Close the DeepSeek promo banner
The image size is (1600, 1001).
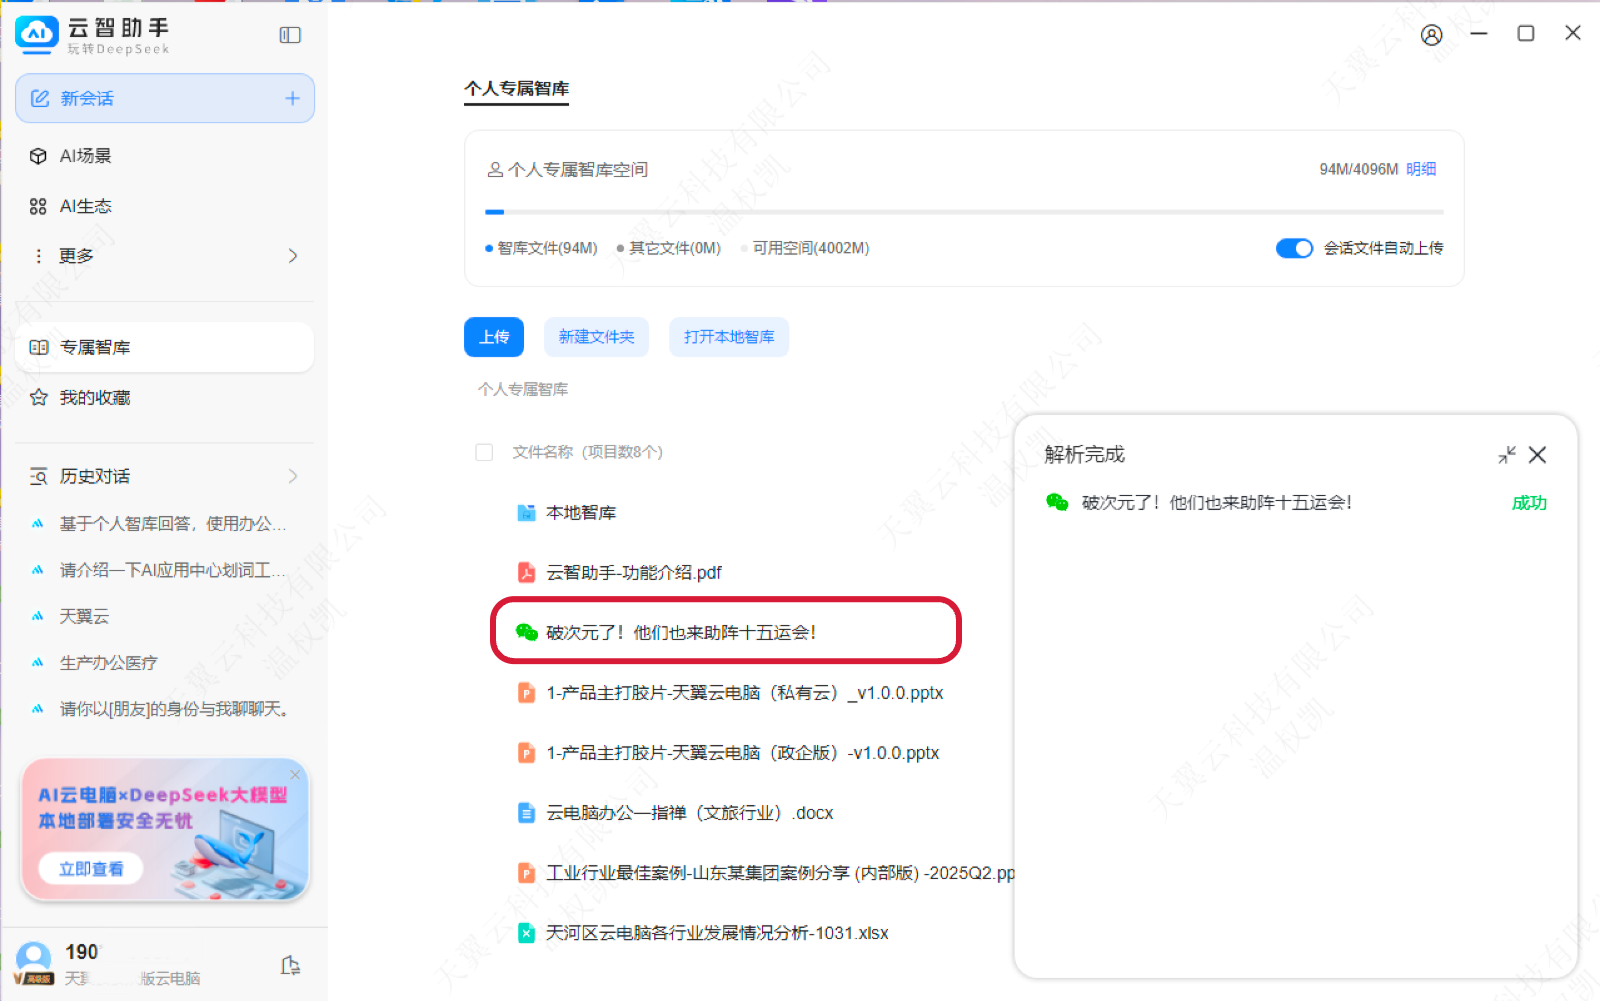pyautogui.click(x=295, y=774)
